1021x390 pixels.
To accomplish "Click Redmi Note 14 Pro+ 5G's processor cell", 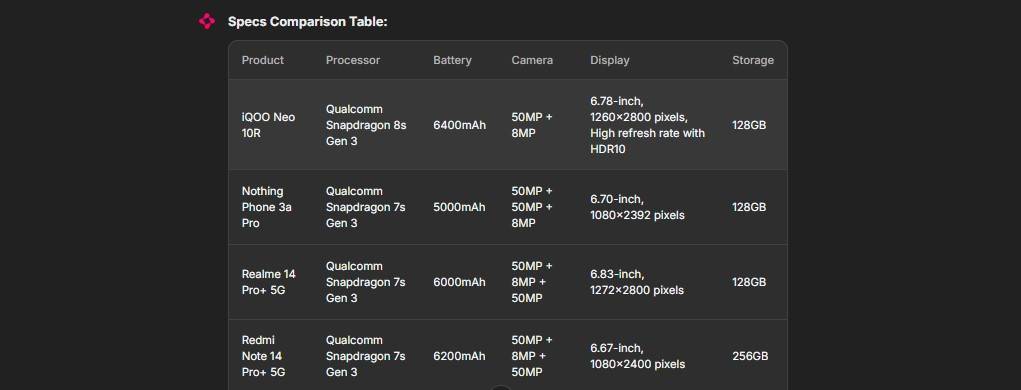I will (365, 356).
